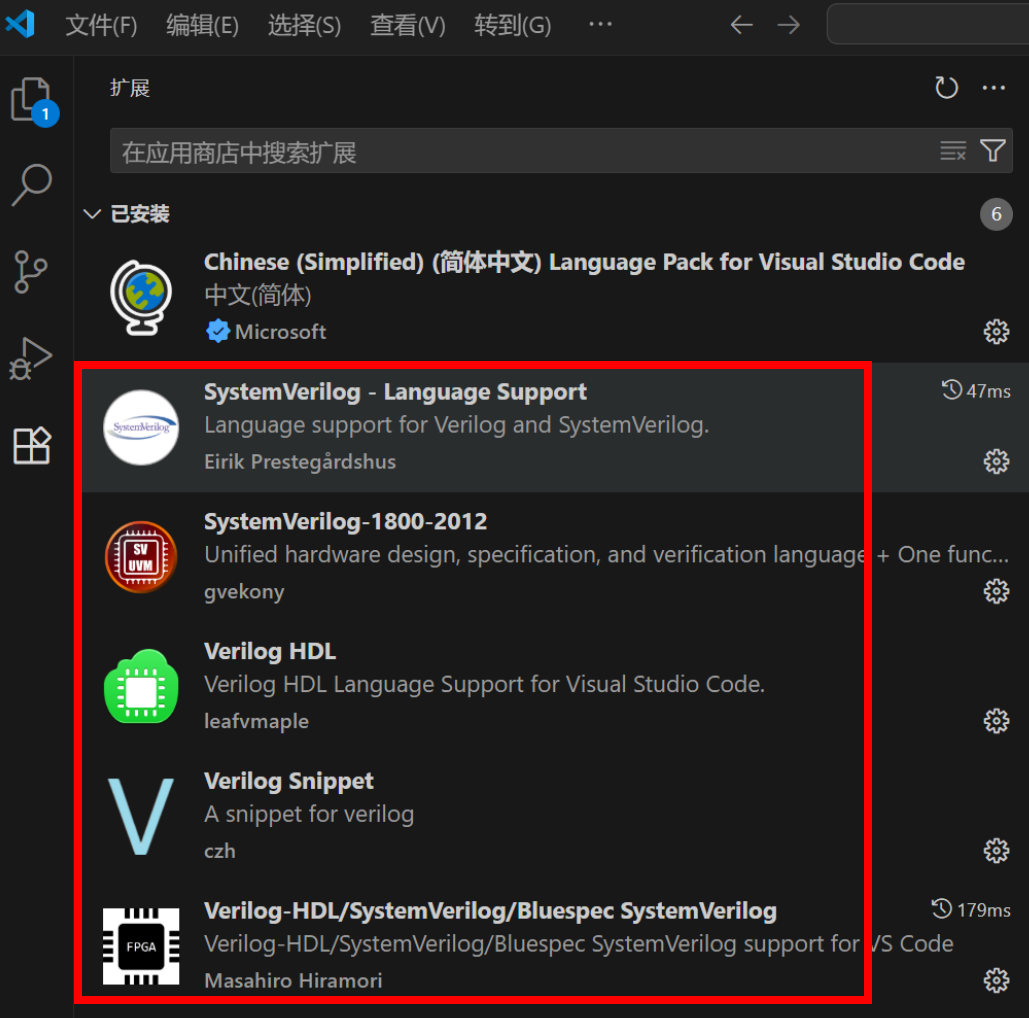The height and width of the screenshot is (1018, 1029).
Task: Open the 编辑(E) menu
Action: (x=202, y=26)
